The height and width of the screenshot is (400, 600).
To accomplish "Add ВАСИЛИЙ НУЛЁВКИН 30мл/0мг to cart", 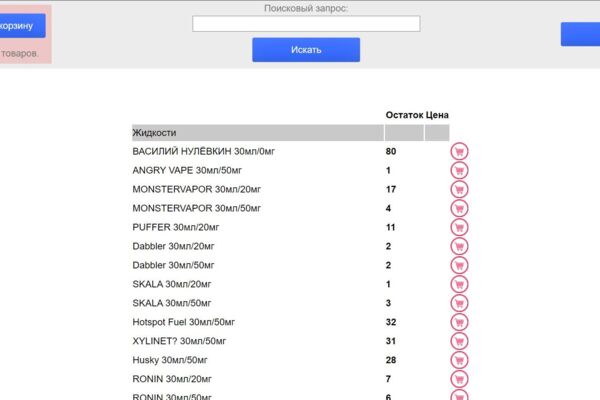I will click(x=459, y=152).
